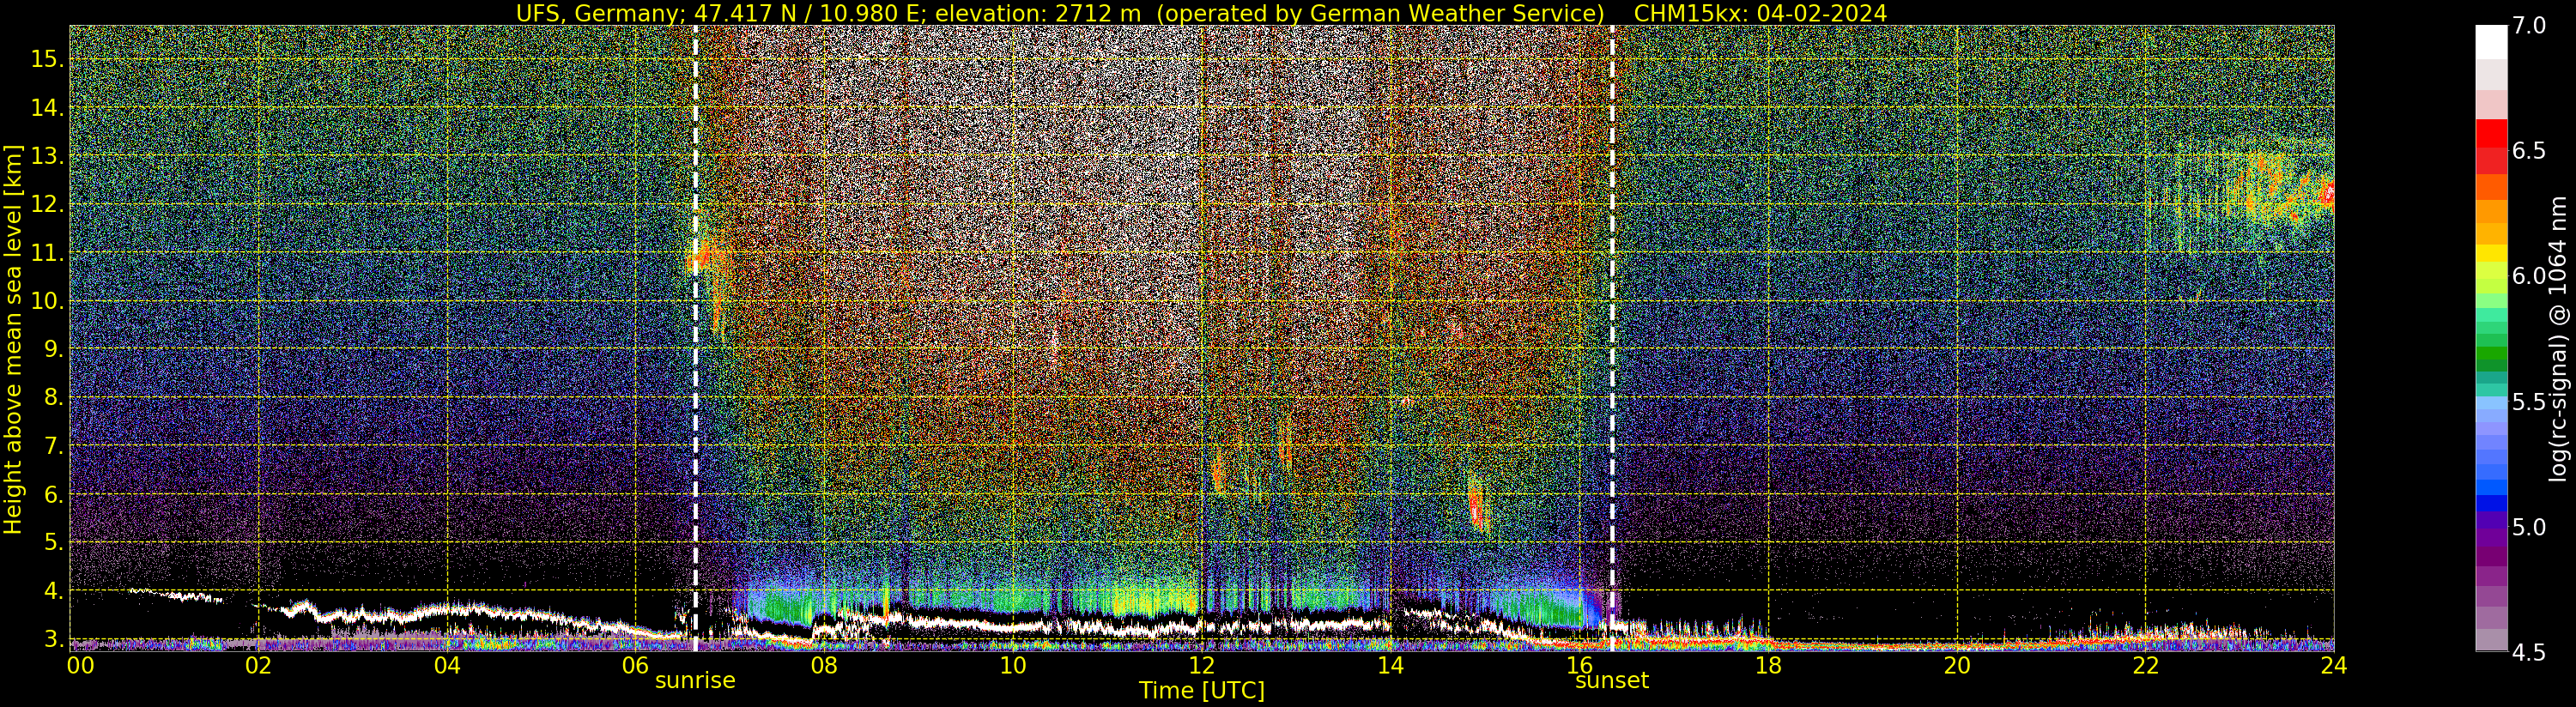
Task: Click the '15.' height axis tick label
Action: pyautogui.click(x=46, y=59)
